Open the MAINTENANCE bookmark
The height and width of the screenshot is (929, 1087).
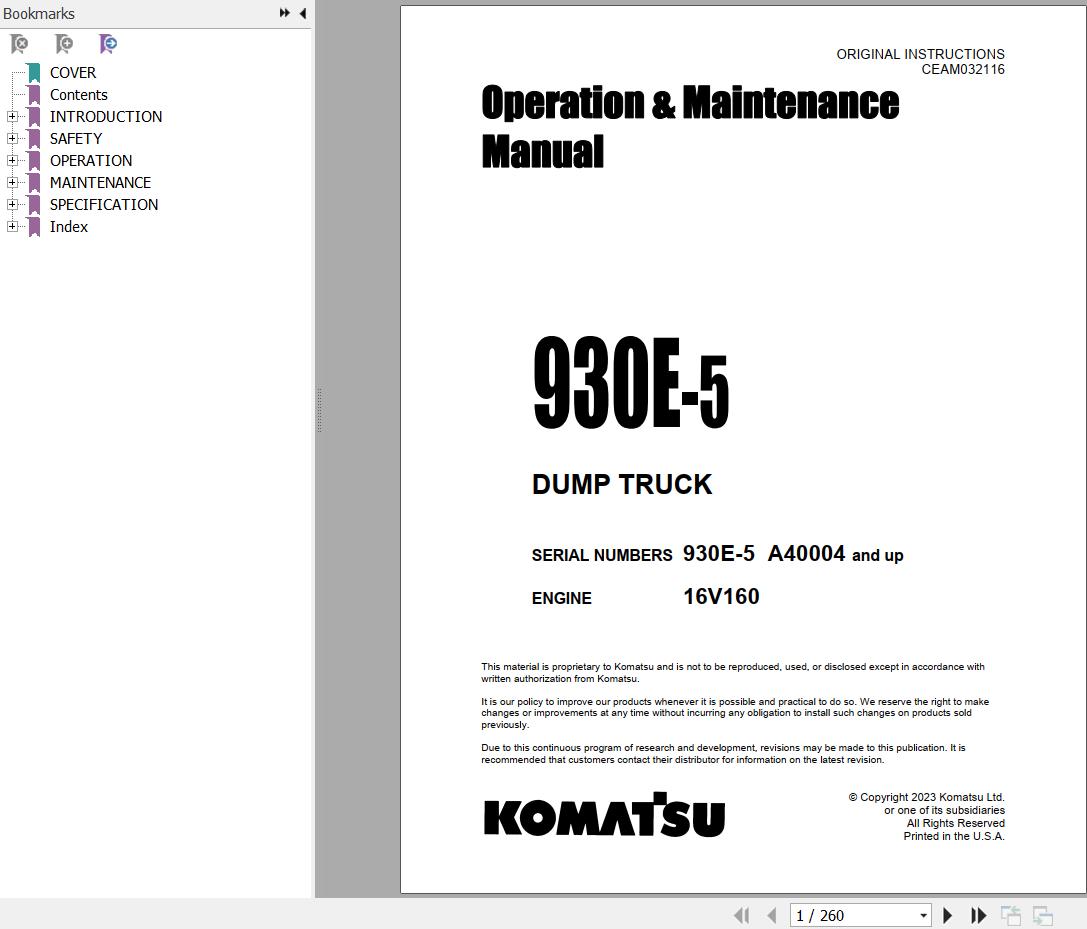pos(100,183)
